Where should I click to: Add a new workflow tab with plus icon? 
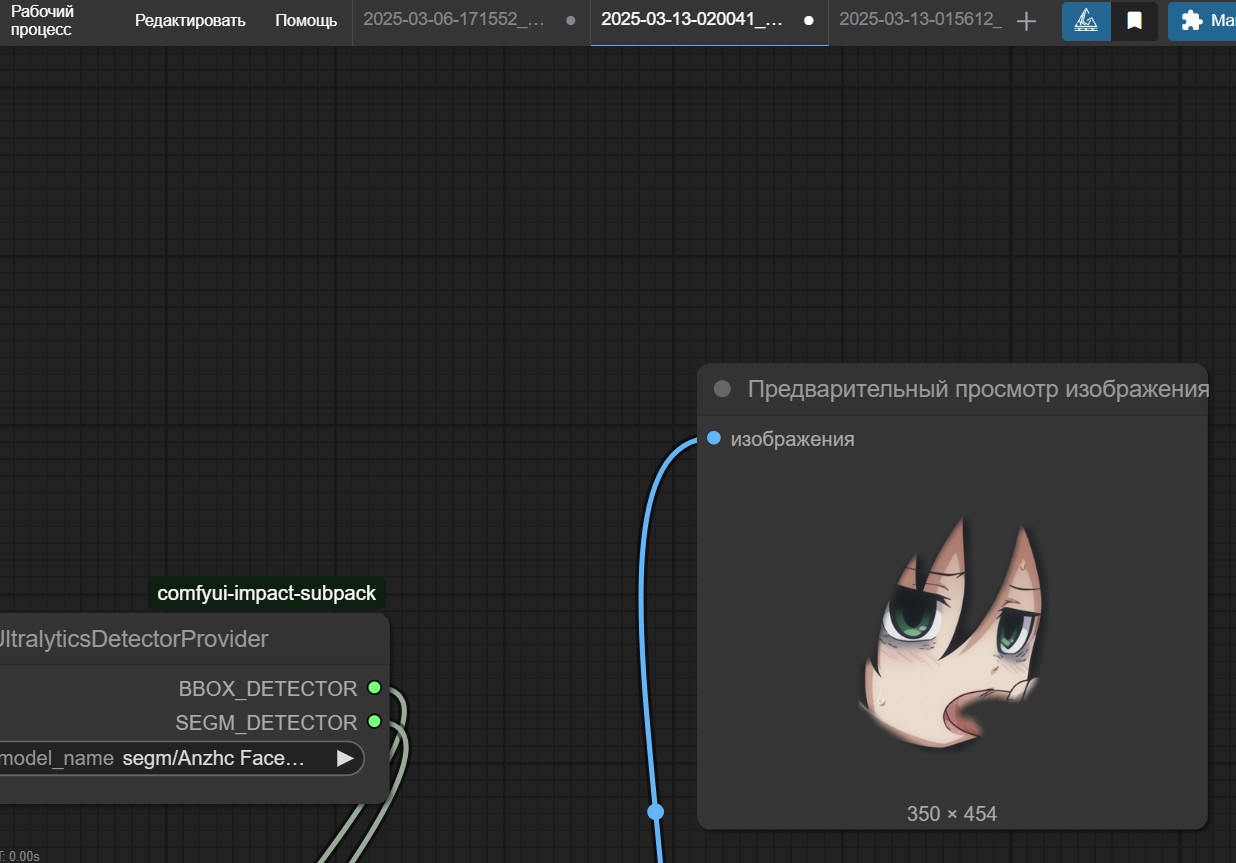(x=1026, y=21)
